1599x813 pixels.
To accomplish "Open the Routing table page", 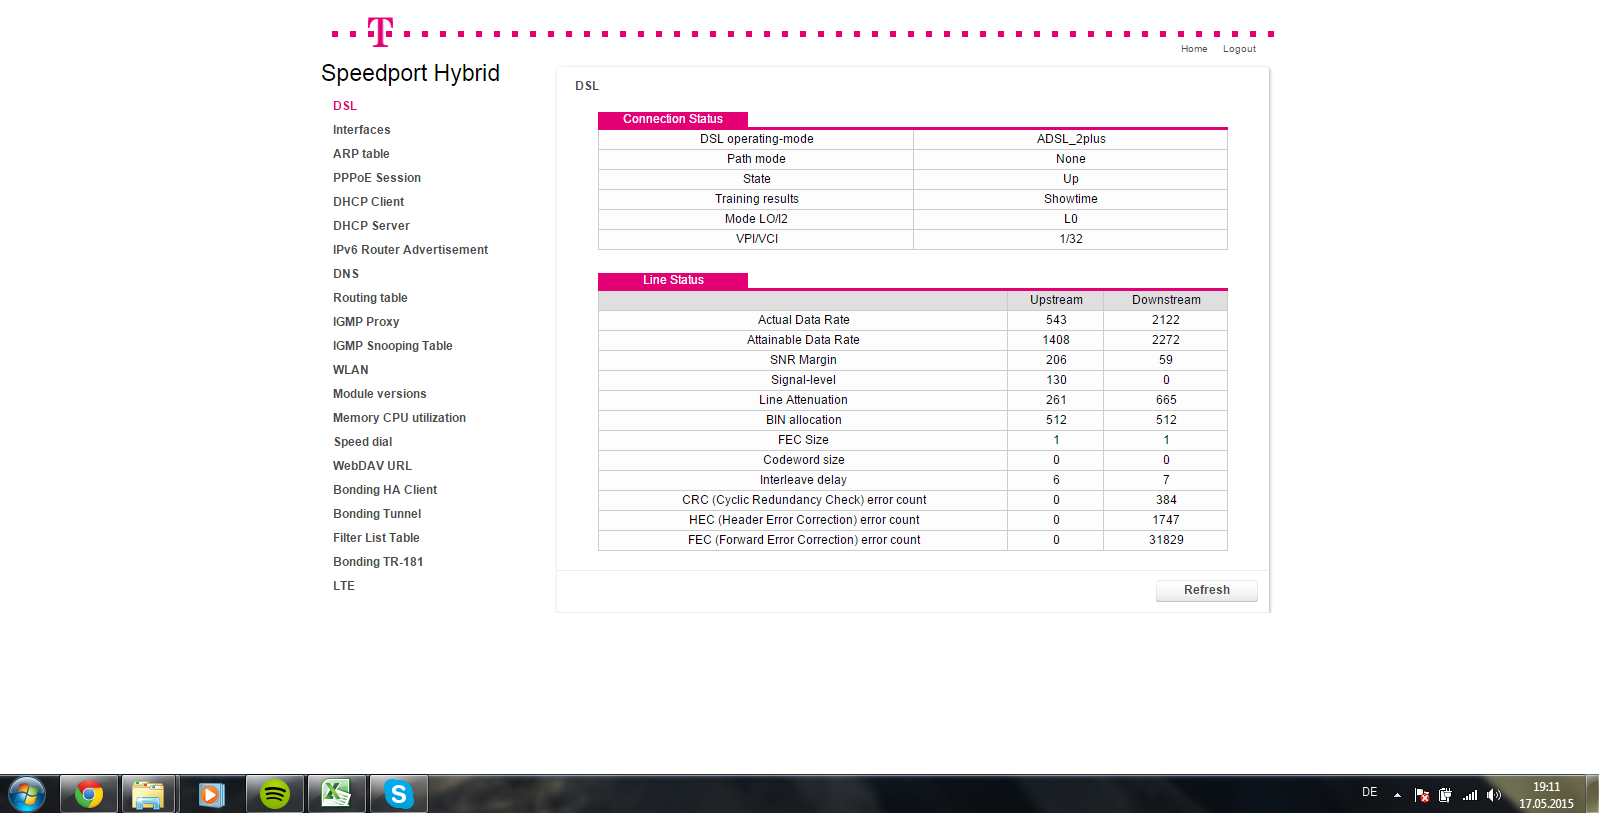I will (370, 298).
